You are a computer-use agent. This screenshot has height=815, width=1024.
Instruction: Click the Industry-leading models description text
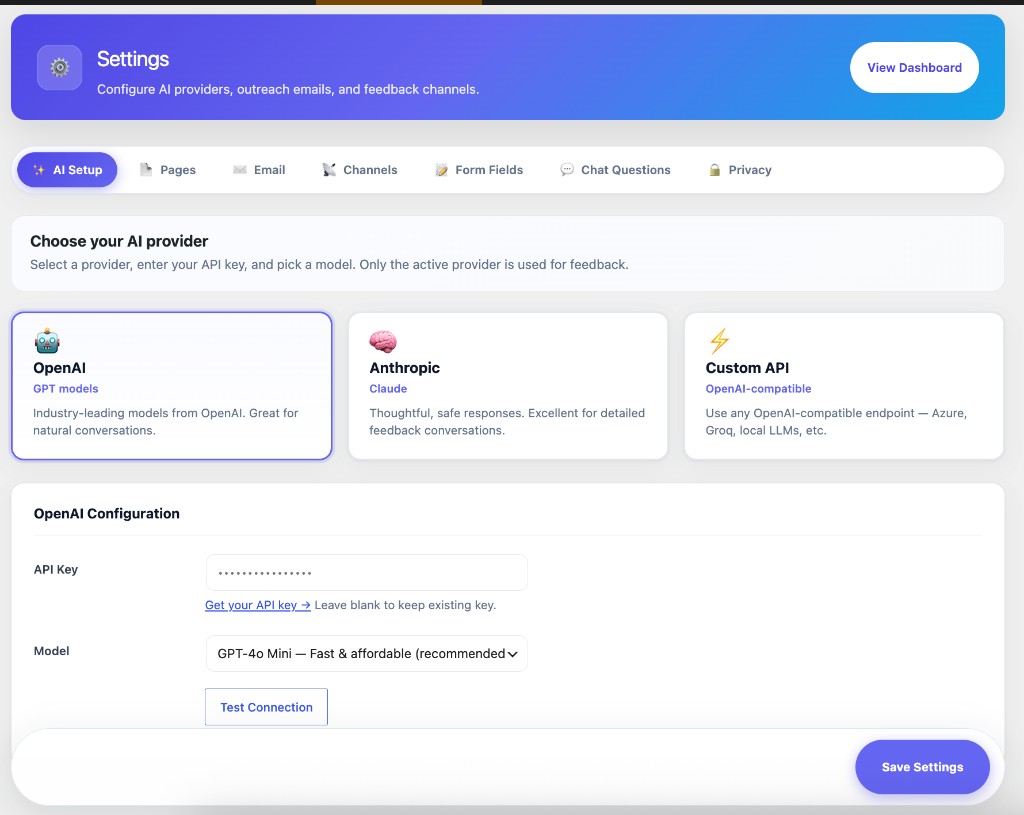click(166, 421)
